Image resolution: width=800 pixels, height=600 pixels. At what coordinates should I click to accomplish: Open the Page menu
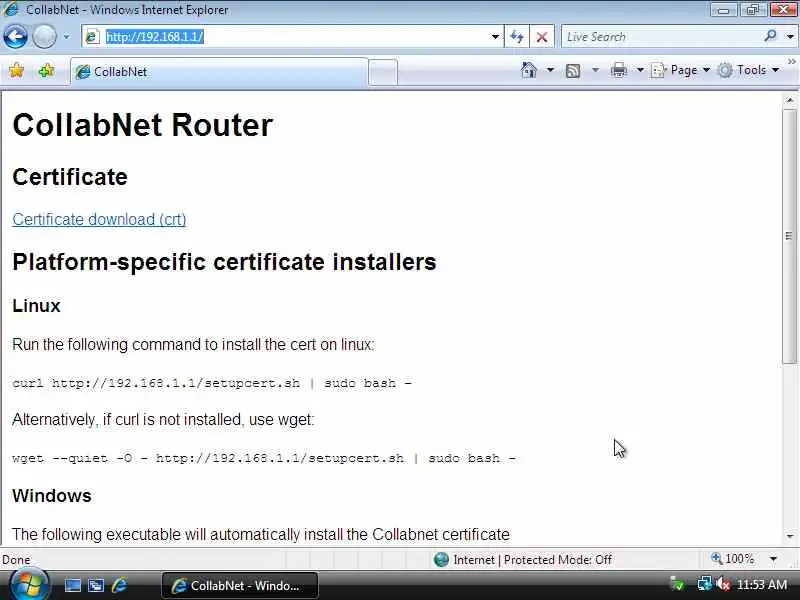coord(681,70)
